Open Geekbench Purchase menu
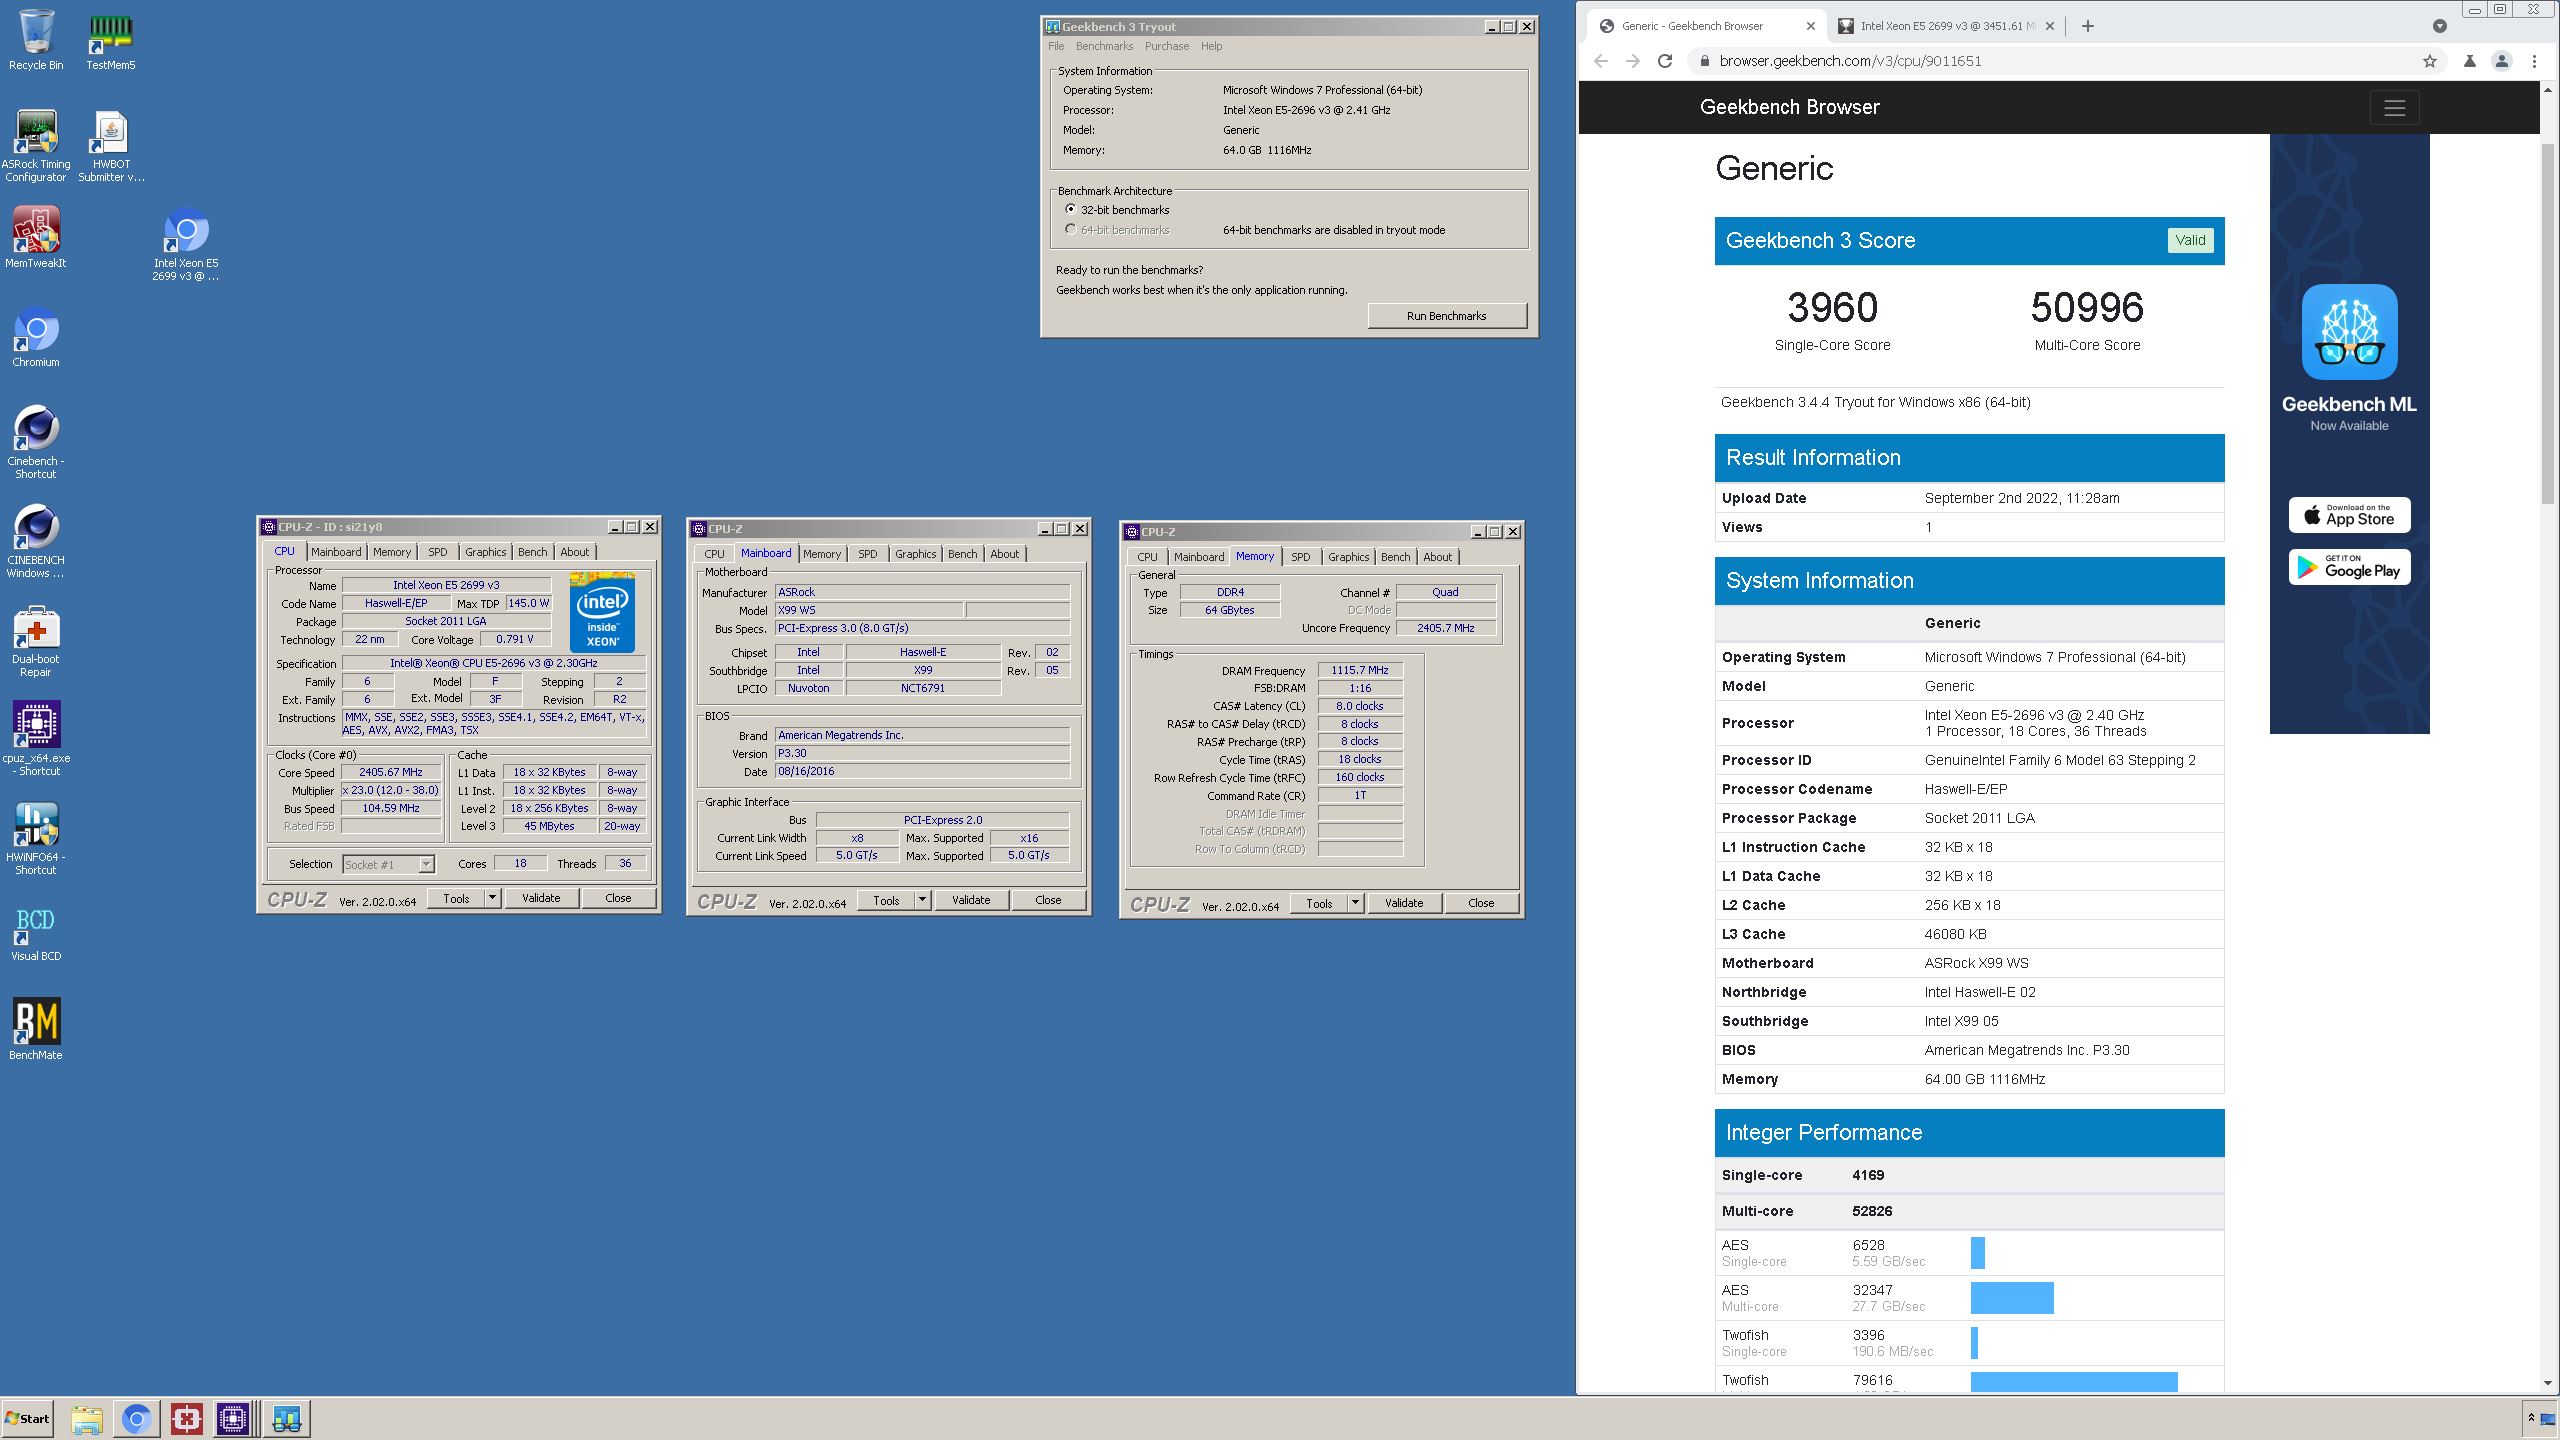The image size is (2560, 1440). point(1167,46)
